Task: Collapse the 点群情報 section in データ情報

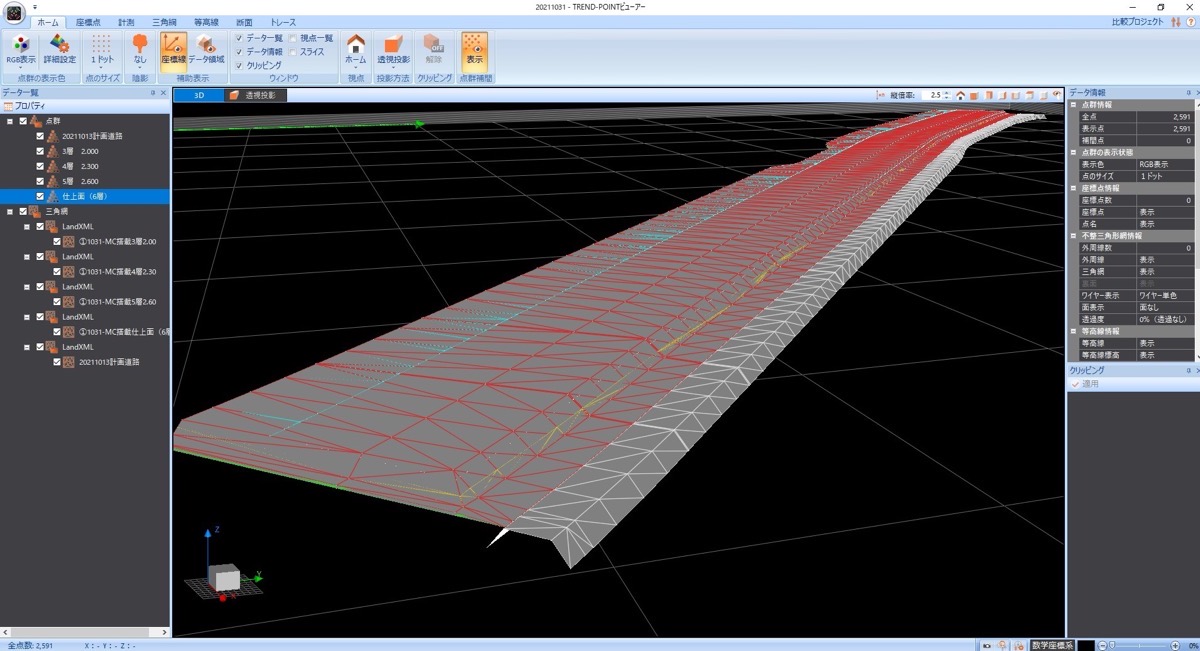Action: click(x=1072, y=104)
